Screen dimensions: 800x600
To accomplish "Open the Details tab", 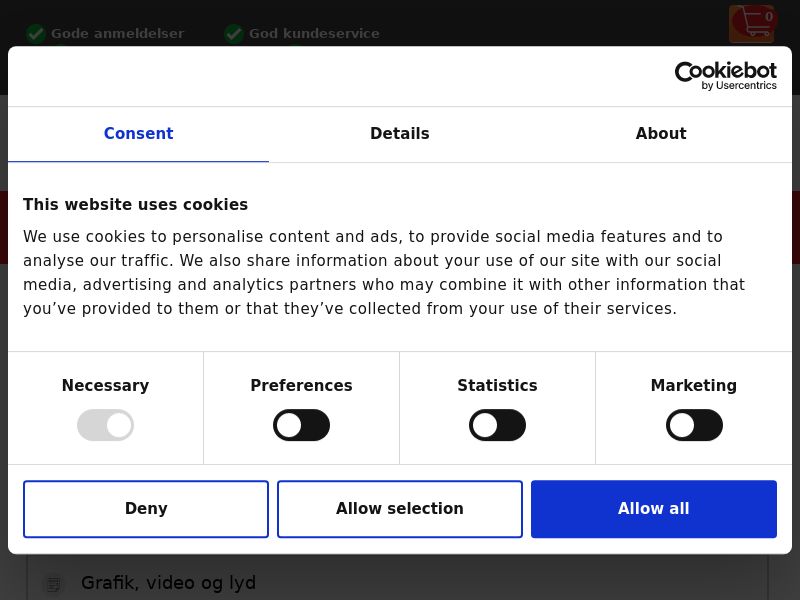I will pyautogui.click(x=399, y=134).
